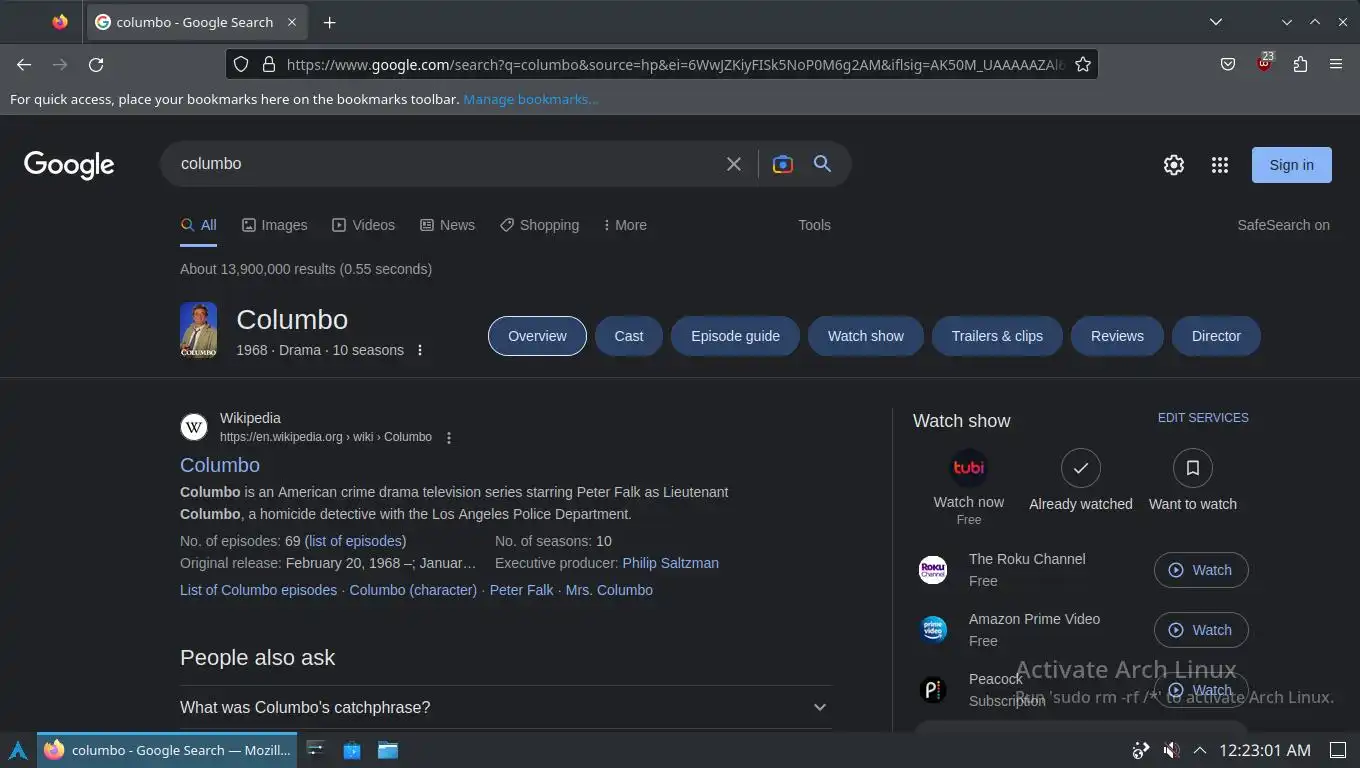Open Firefox hamburger application menu

tap(1336, 64)
